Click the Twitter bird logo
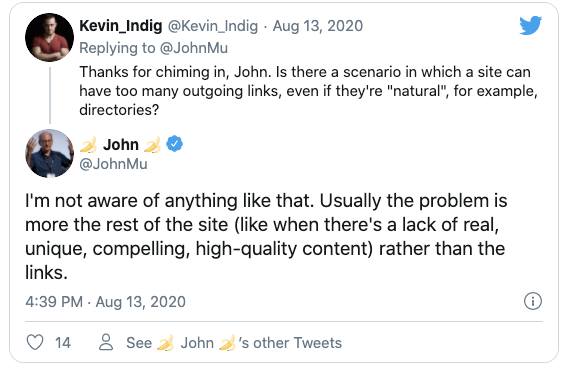Viewport: 569px width, 367px height. click(530, 25)
